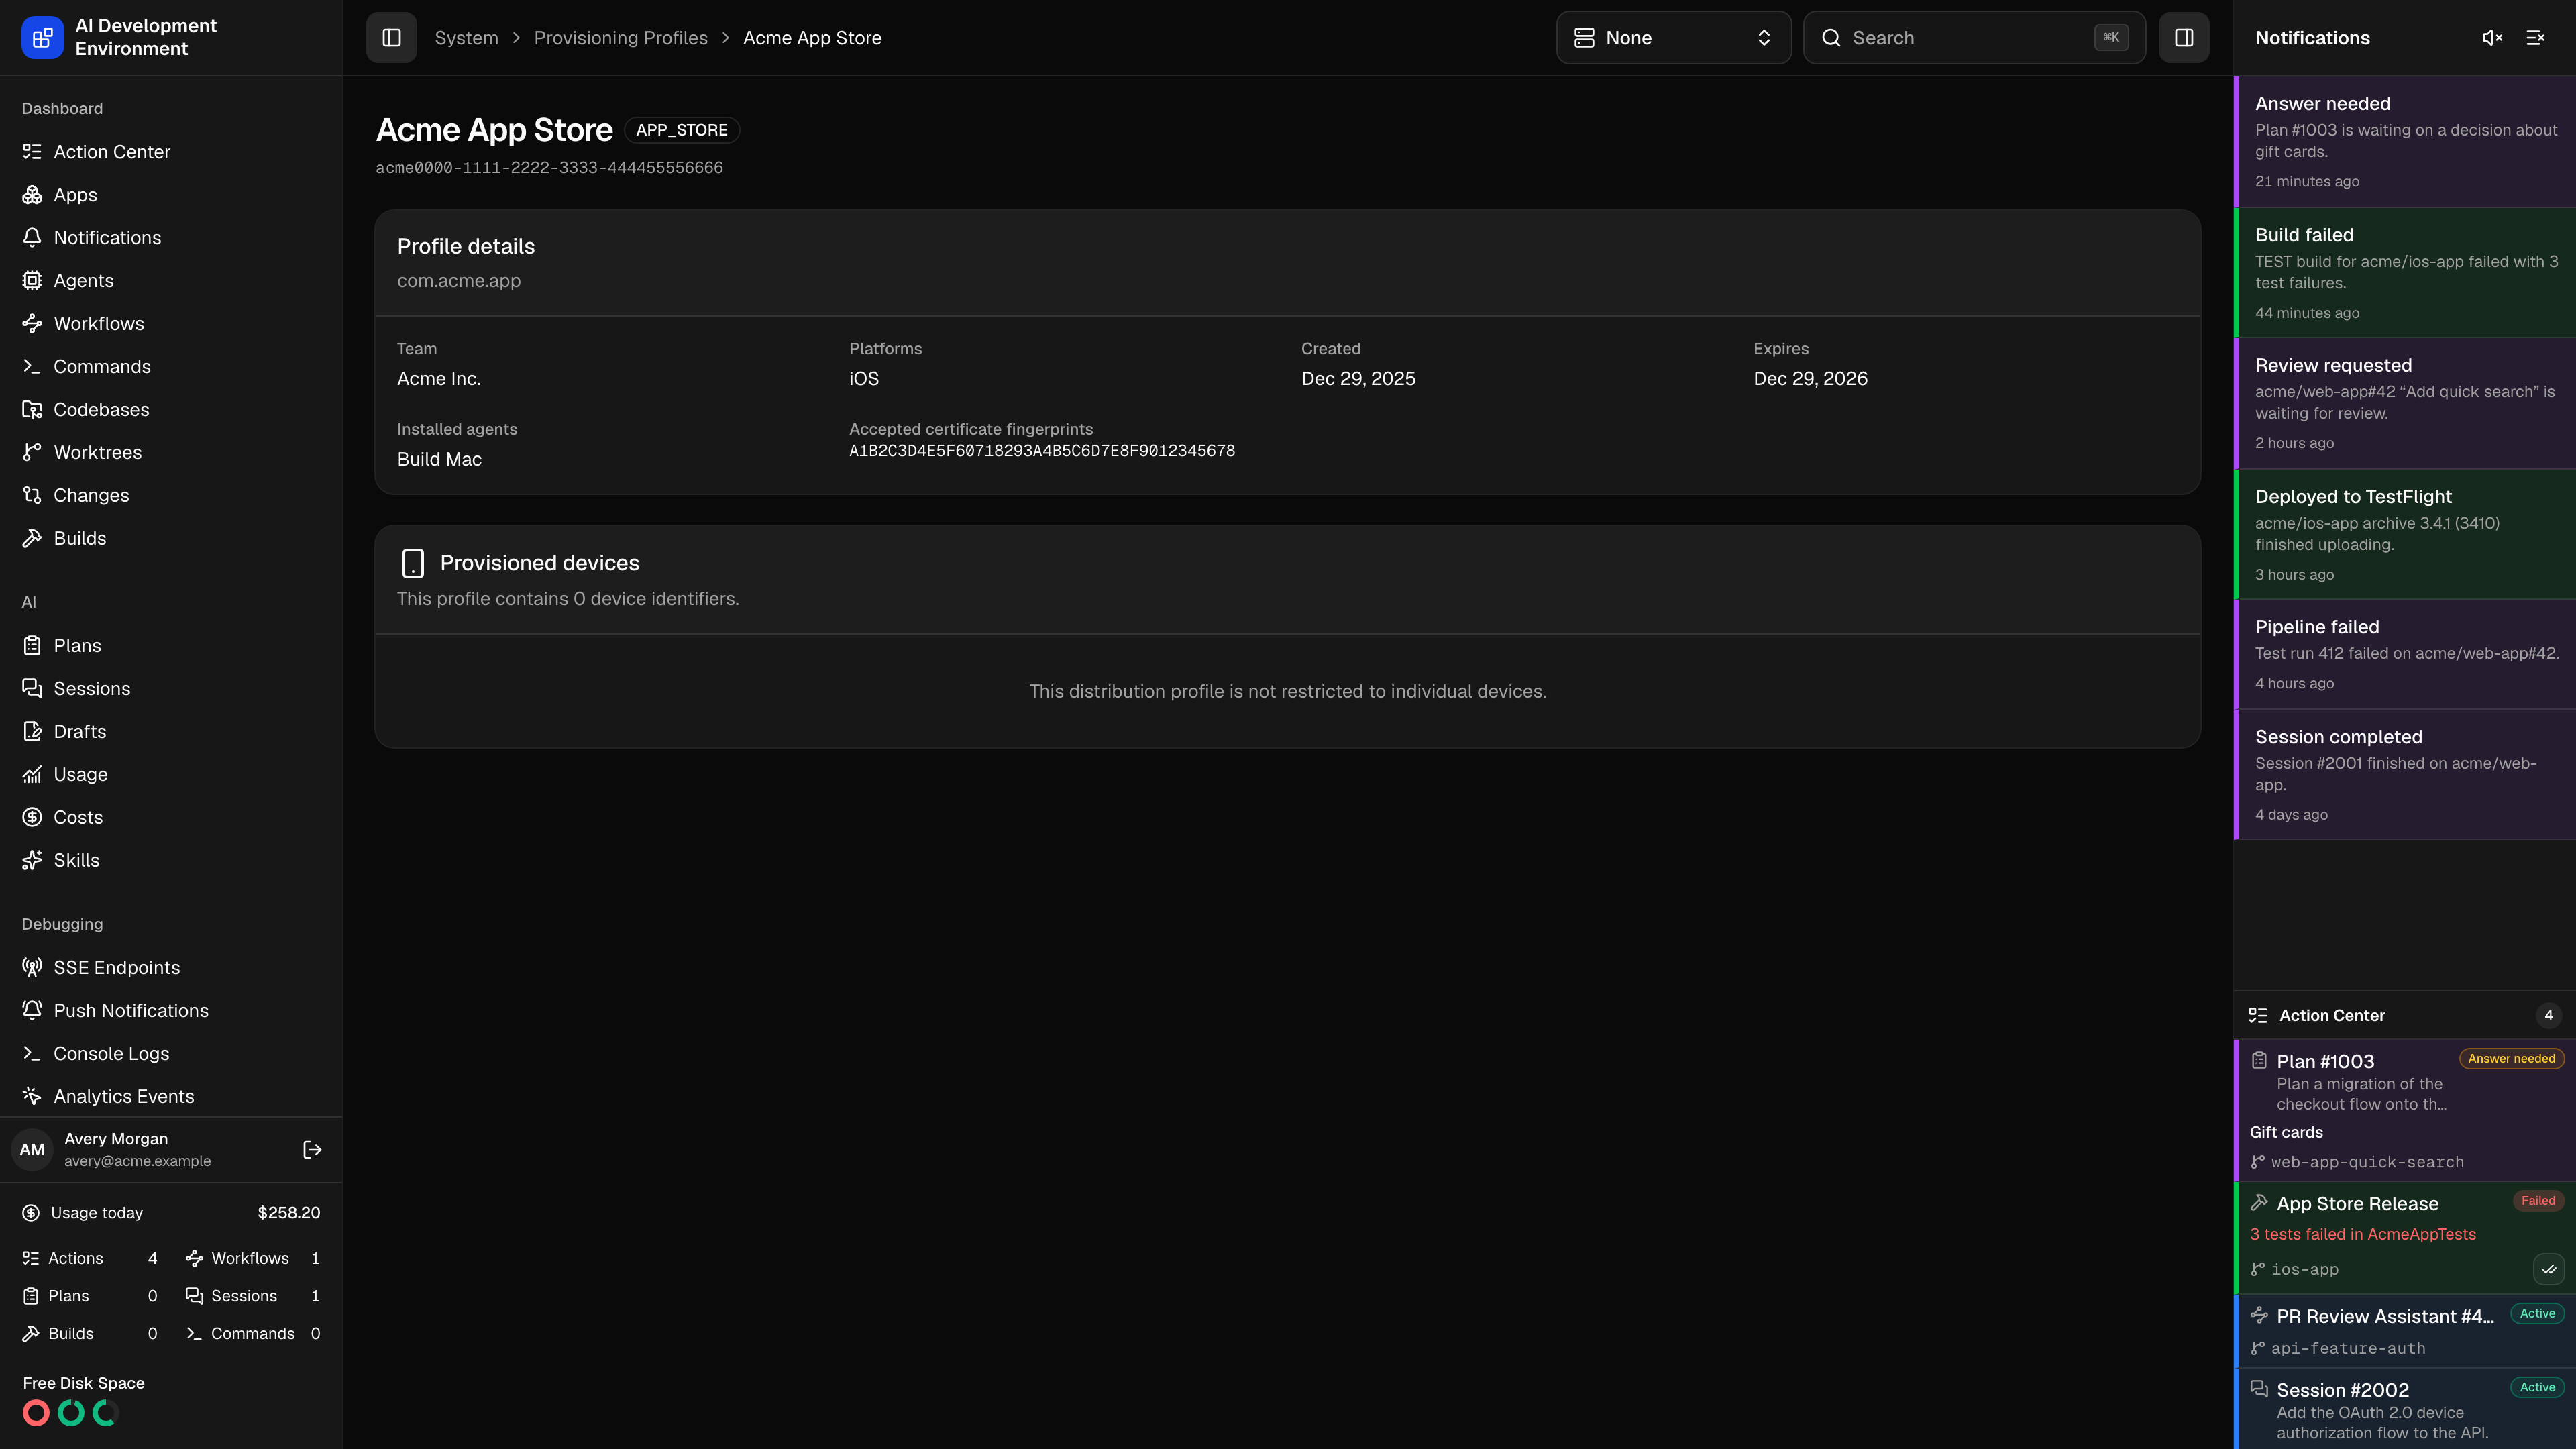
Task: Click the red free disk space ring
Action: pyautogui.click(x=36, y=1413)
